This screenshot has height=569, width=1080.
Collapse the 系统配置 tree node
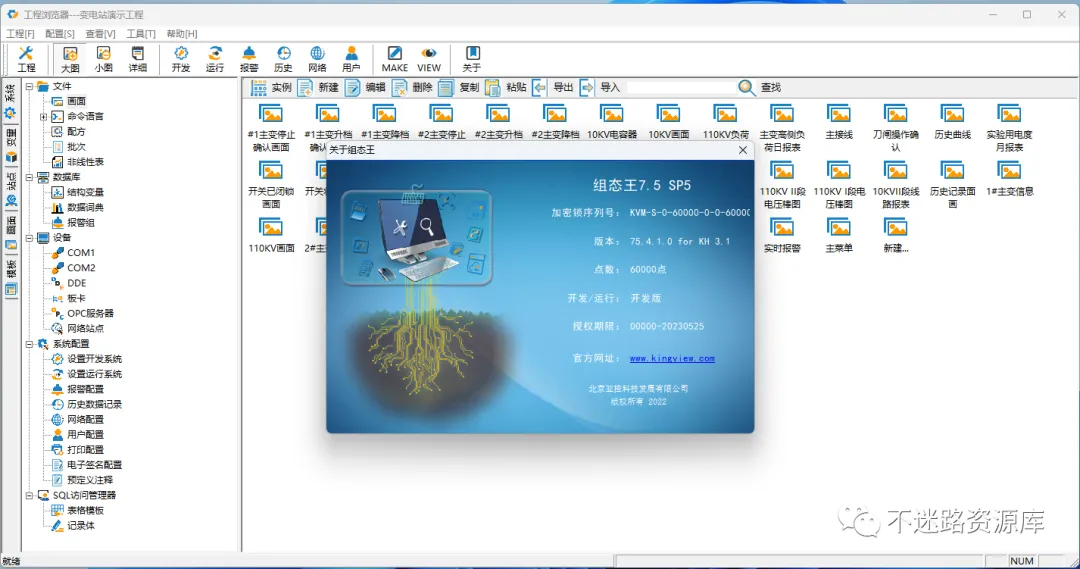tap(30, 344)
